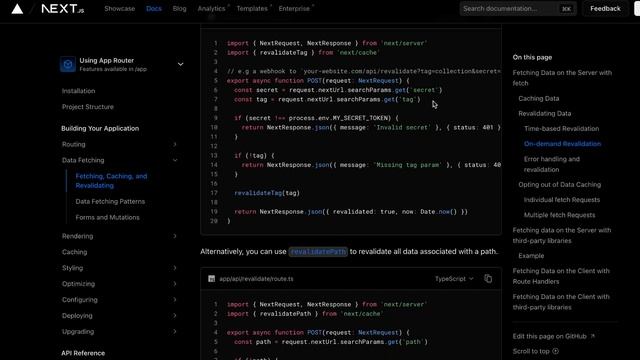The width and height of the screenshot is (640, 360).
Task: Click the App Router icon
Action: click(x=68, y=64)
